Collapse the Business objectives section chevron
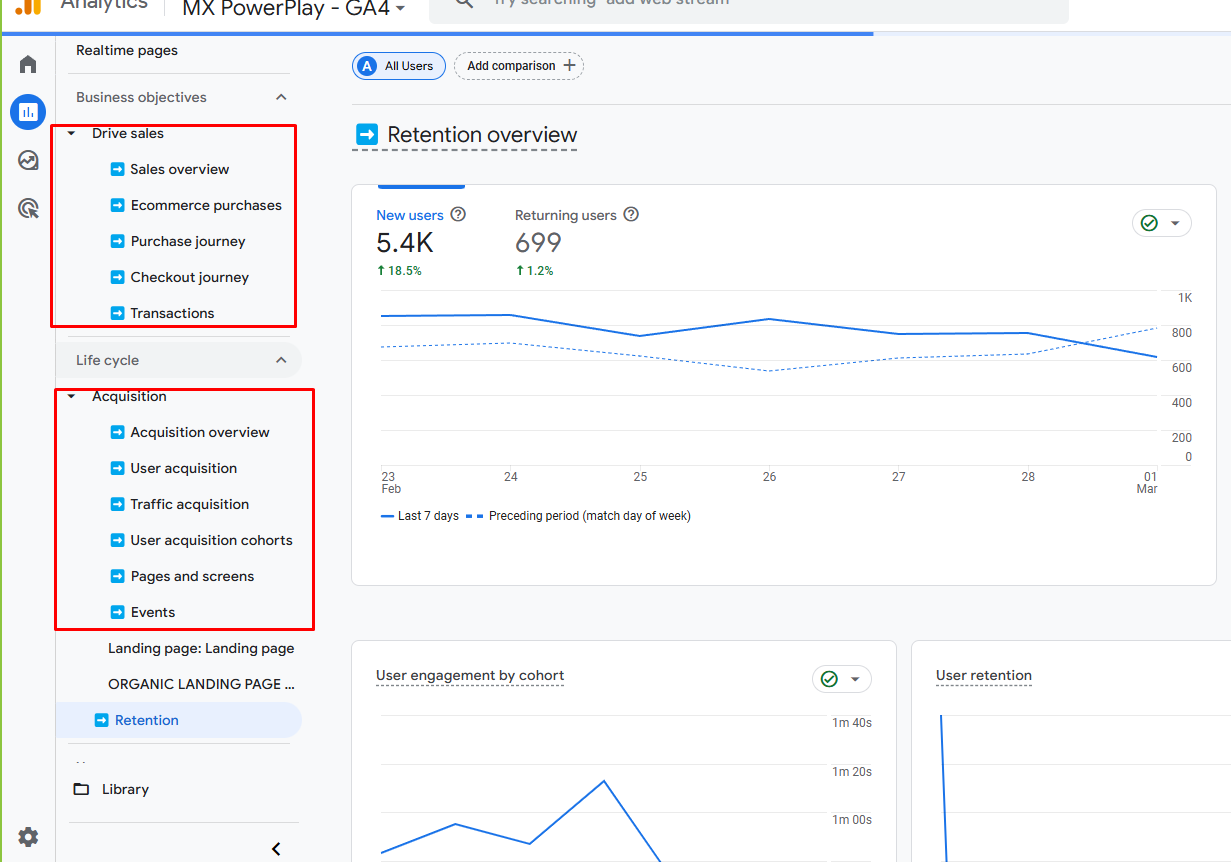Screen dimensions: 1231x862 pos(281,97)
